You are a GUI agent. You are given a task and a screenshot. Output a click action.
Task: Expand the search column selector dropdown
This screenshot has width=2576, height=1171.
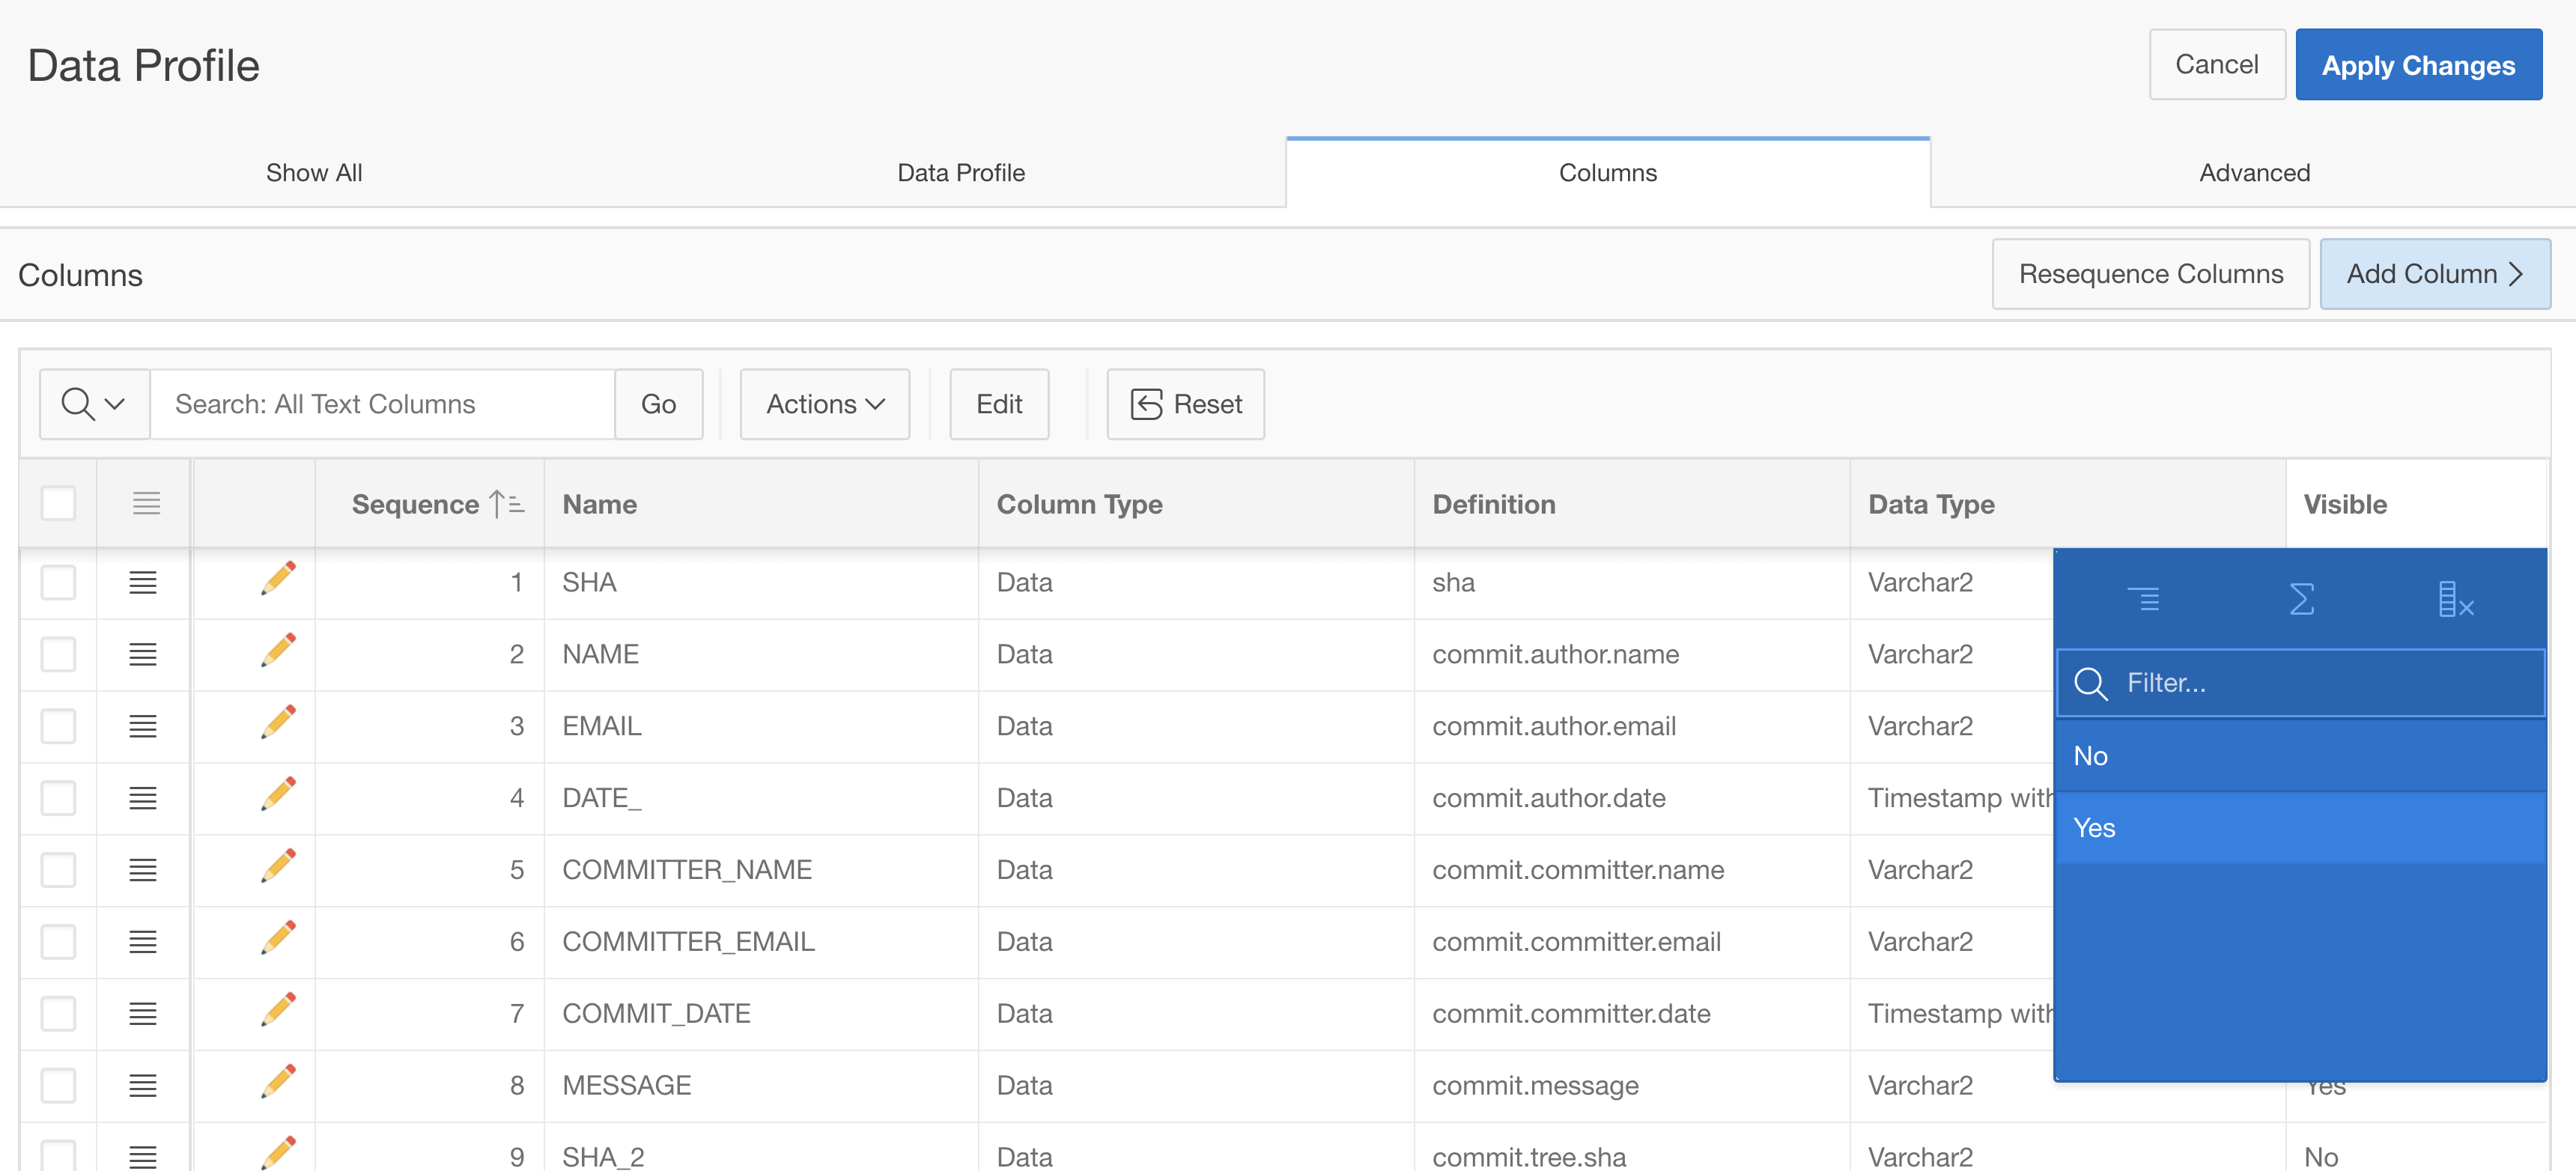[x=94, y=404]
